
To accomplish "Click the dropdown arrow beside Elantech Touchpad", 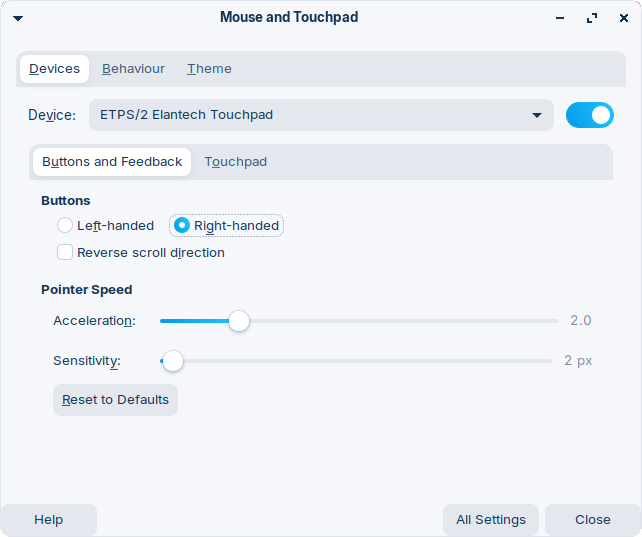I will click(x=537, y=115).
